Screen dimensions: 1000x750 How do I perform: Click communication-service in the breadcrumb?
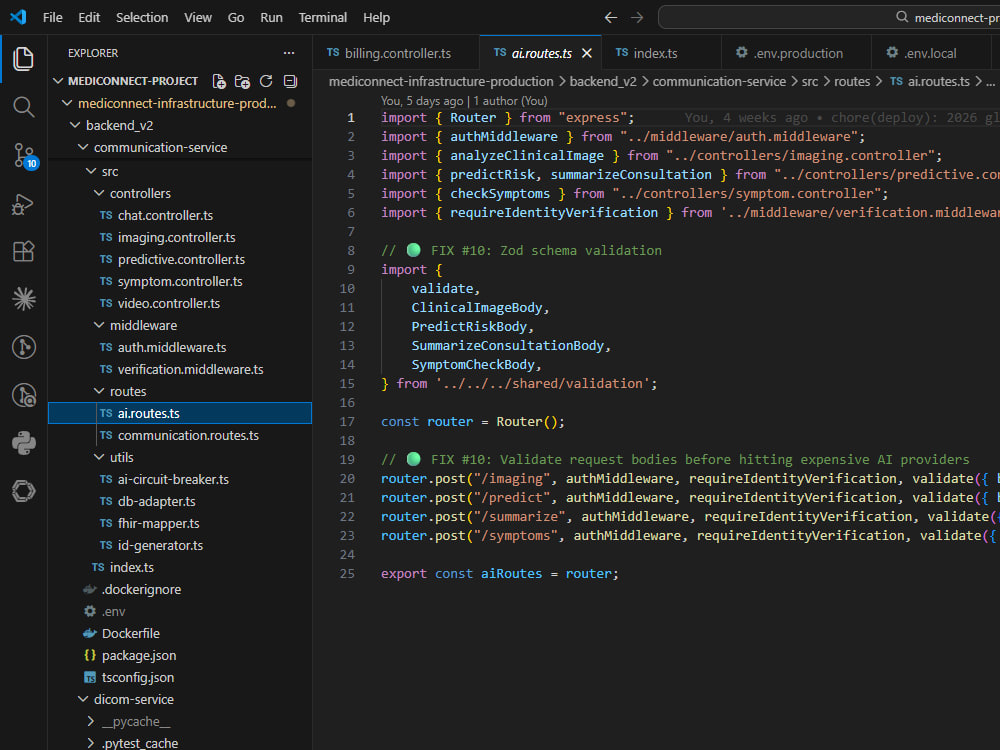(x=719, y=82)
